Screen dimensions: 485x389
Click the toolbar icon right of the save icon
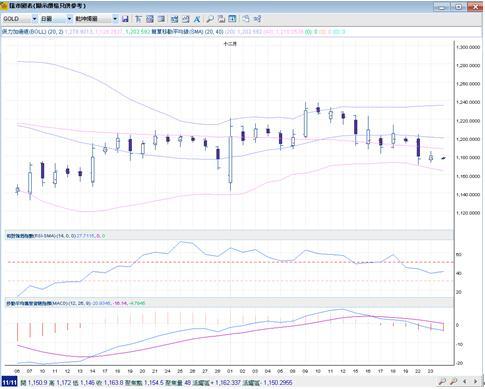click(x=138, y=19)
